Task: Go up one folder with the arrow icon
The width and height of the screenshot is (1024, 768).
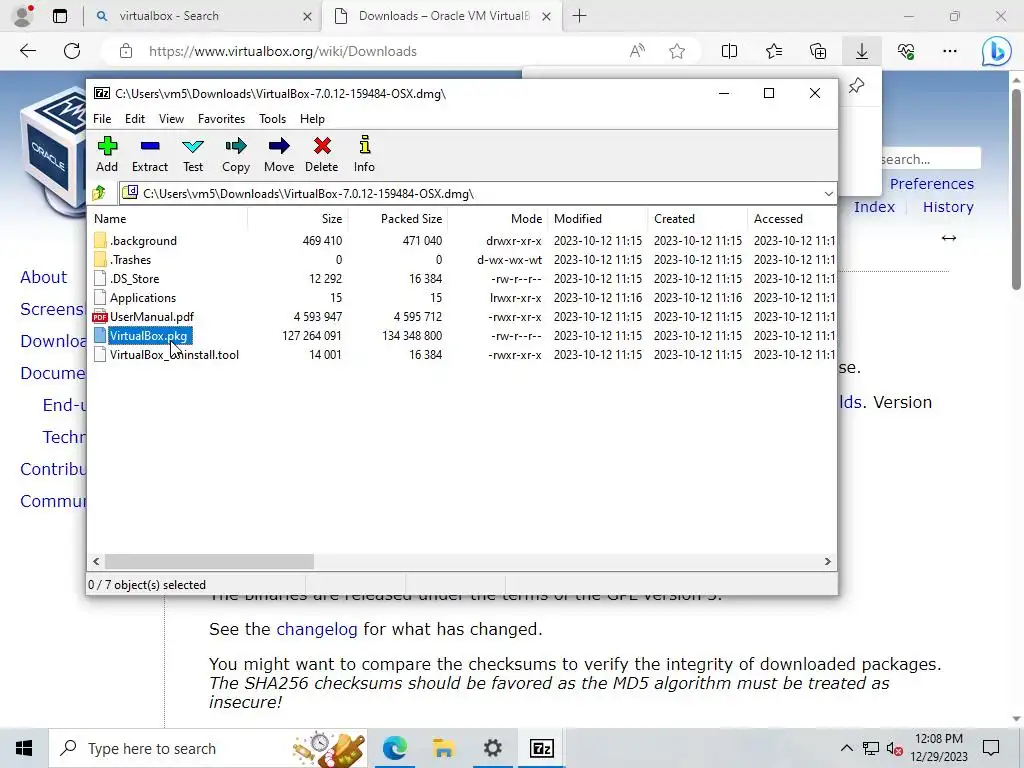Action: [99, 193]
